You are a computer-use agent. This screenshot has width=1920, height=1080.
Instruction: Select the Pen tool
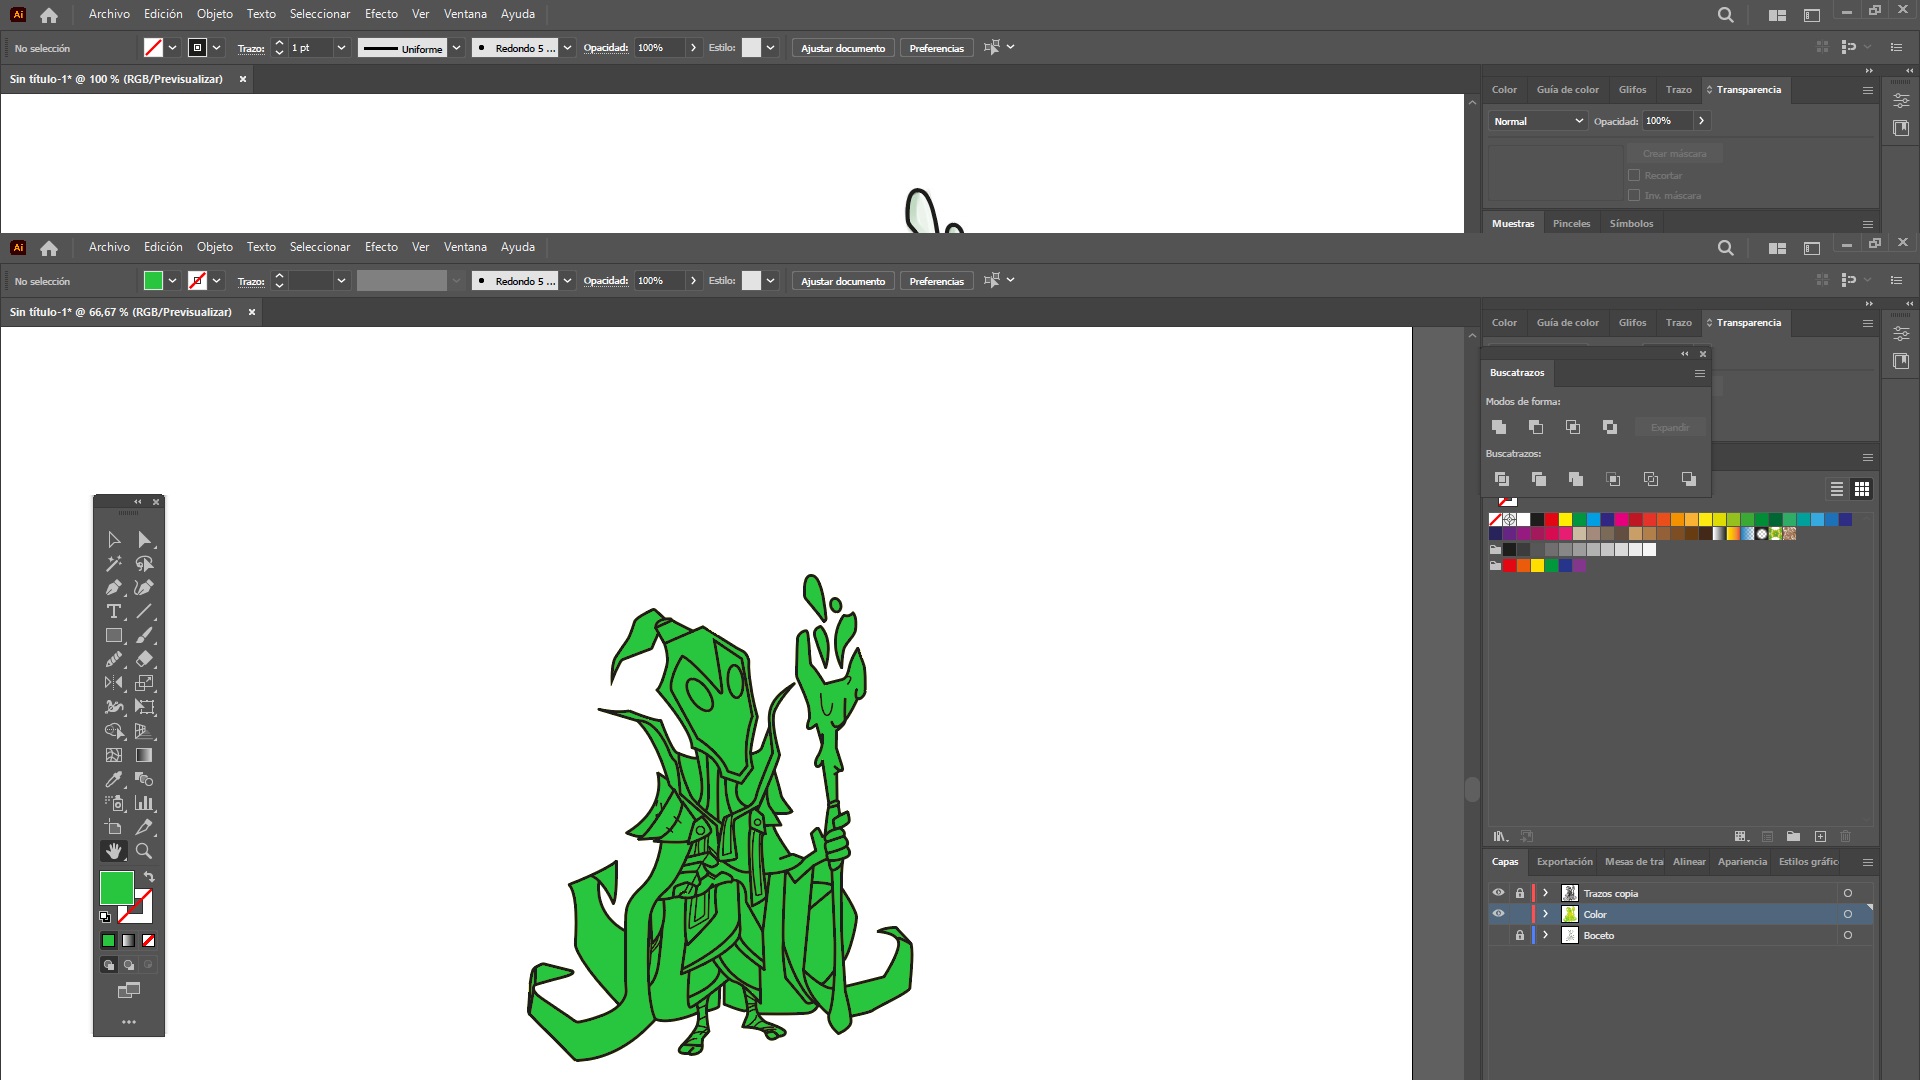click(114, 588)
